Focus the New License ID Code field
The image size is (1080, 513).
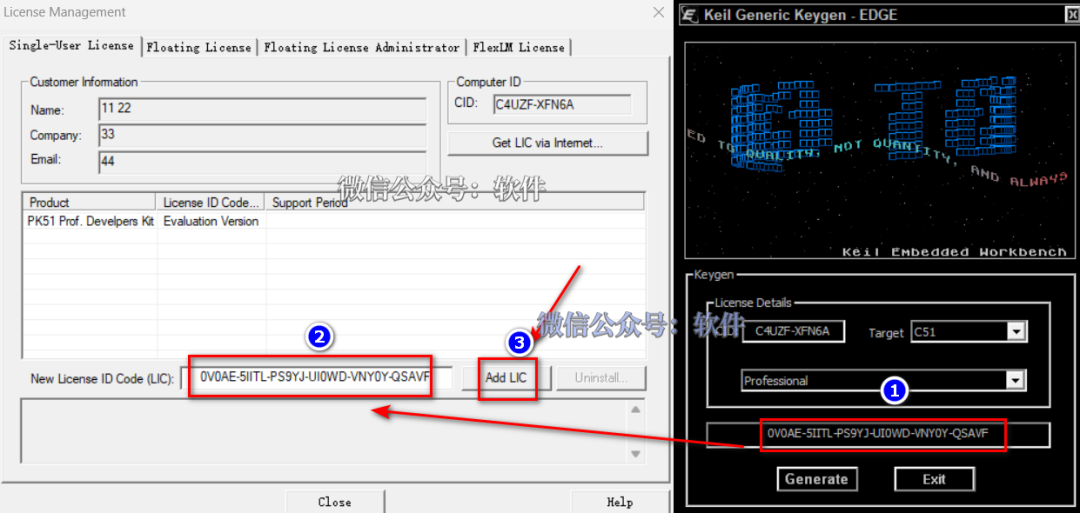coord(317,377)
